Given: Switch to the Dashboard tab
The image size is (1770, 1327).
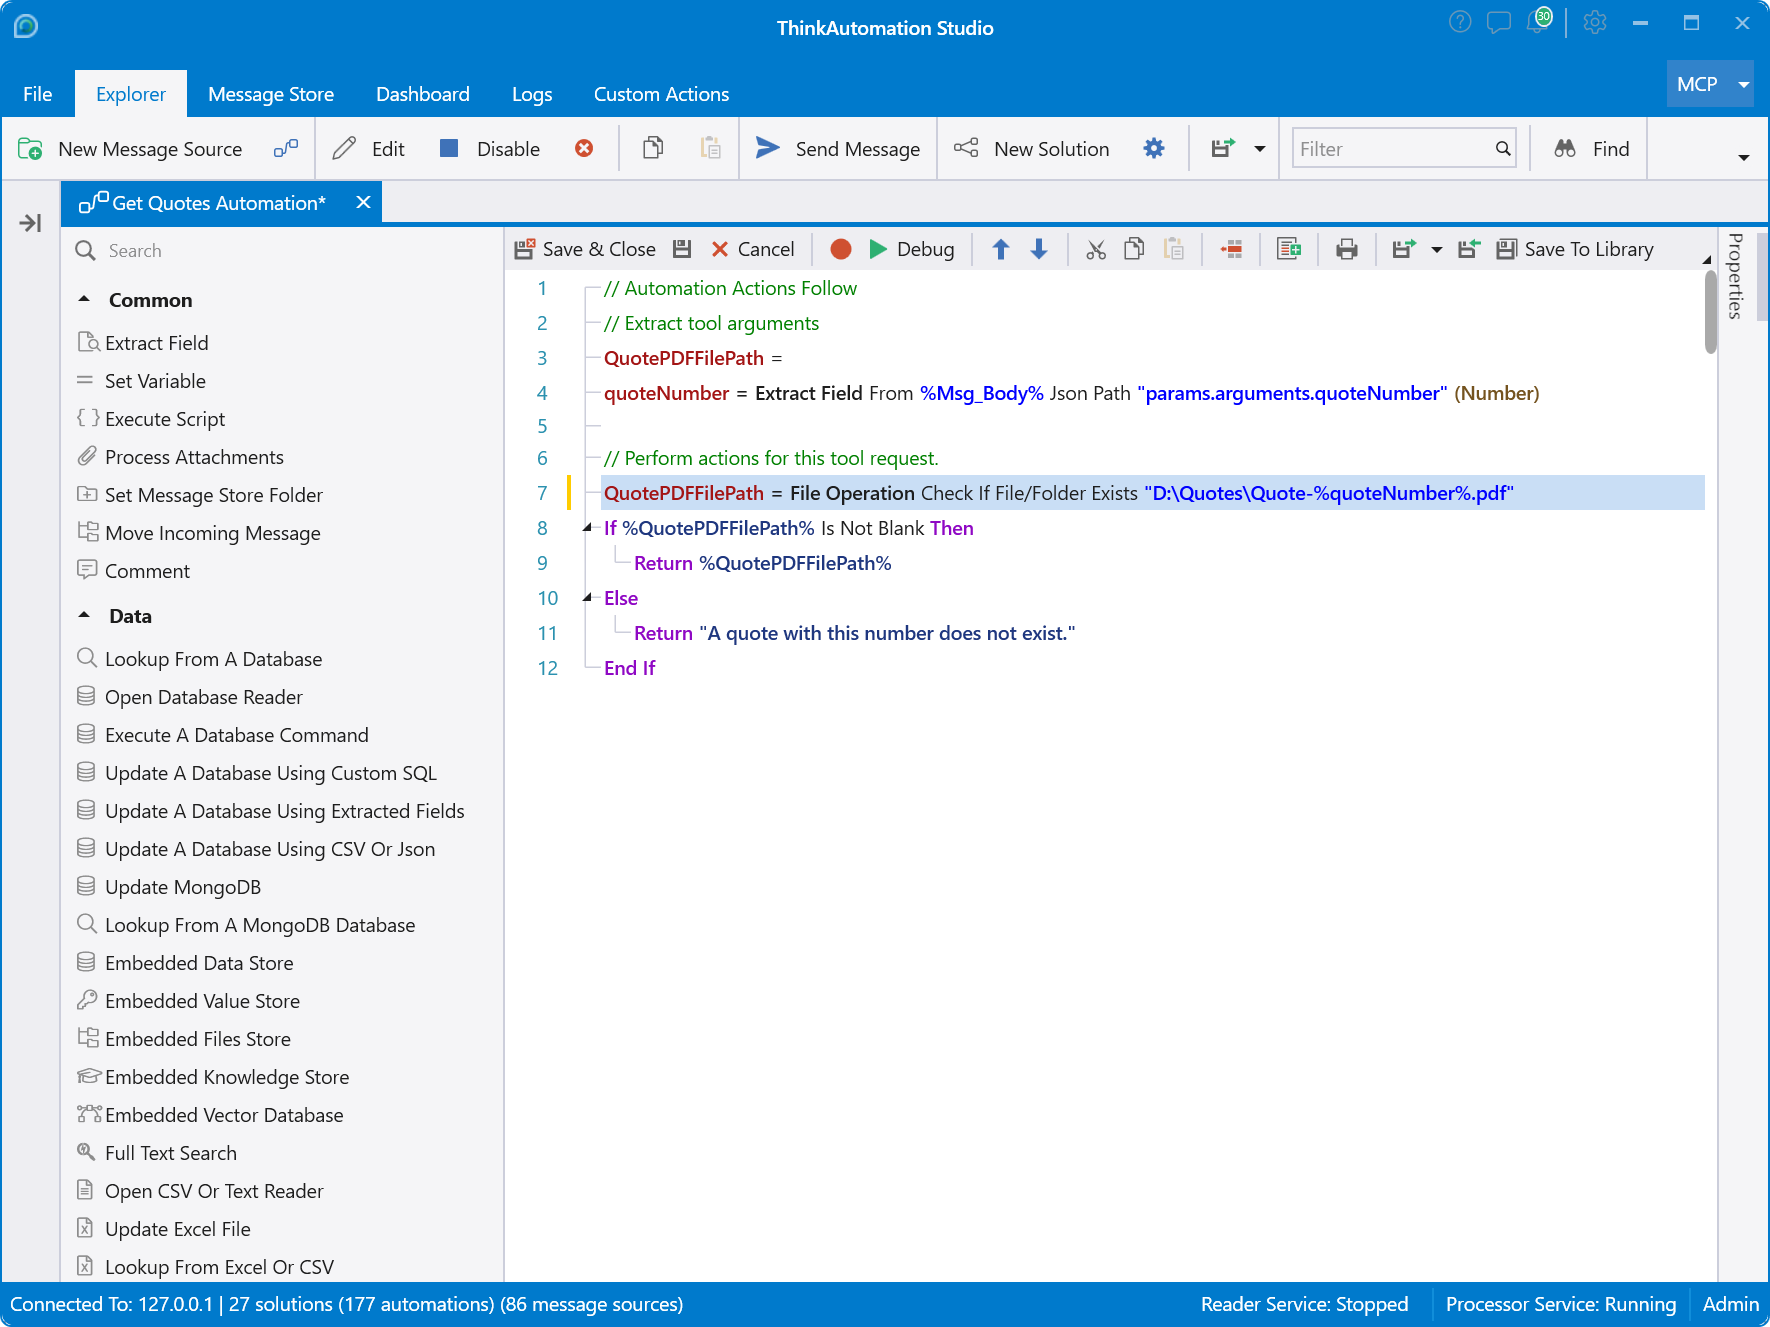Looking at the screenshot, I should coord(423,94).
